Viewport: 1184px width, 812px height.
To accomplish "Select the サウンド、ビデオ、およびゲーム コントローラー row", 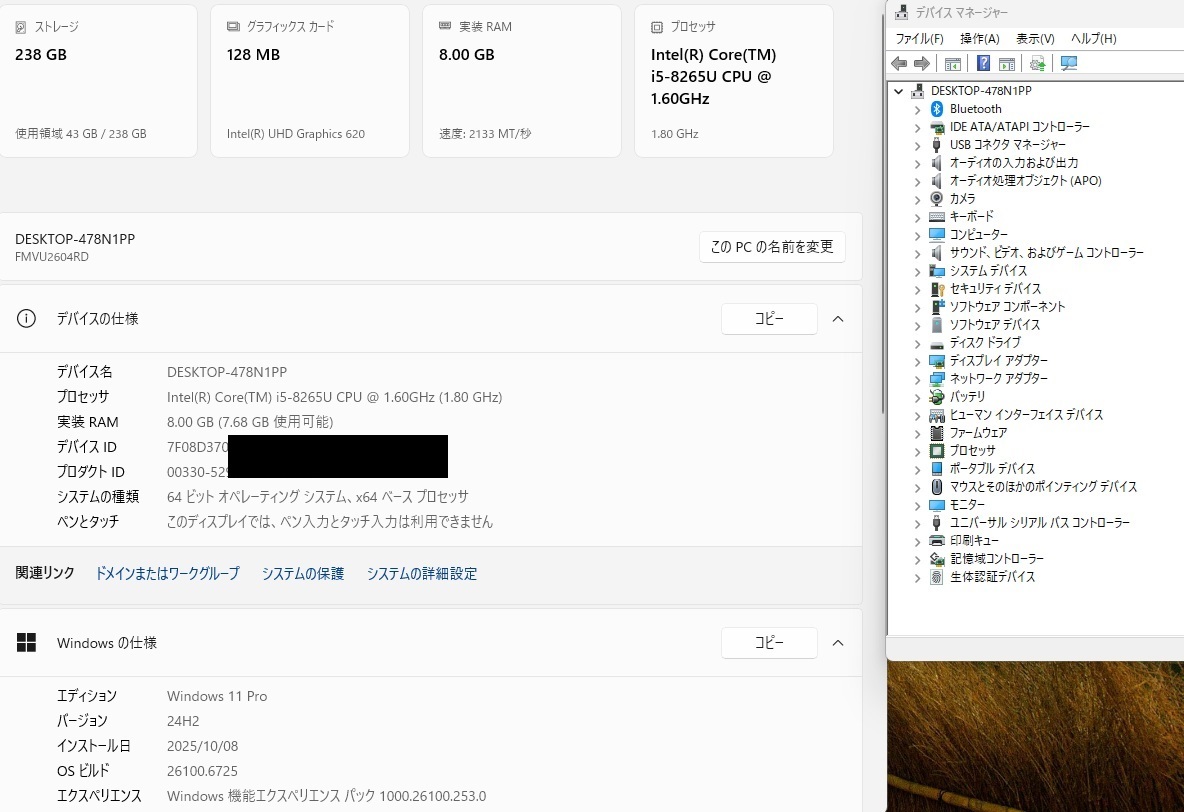I will tap(1046, 253).
